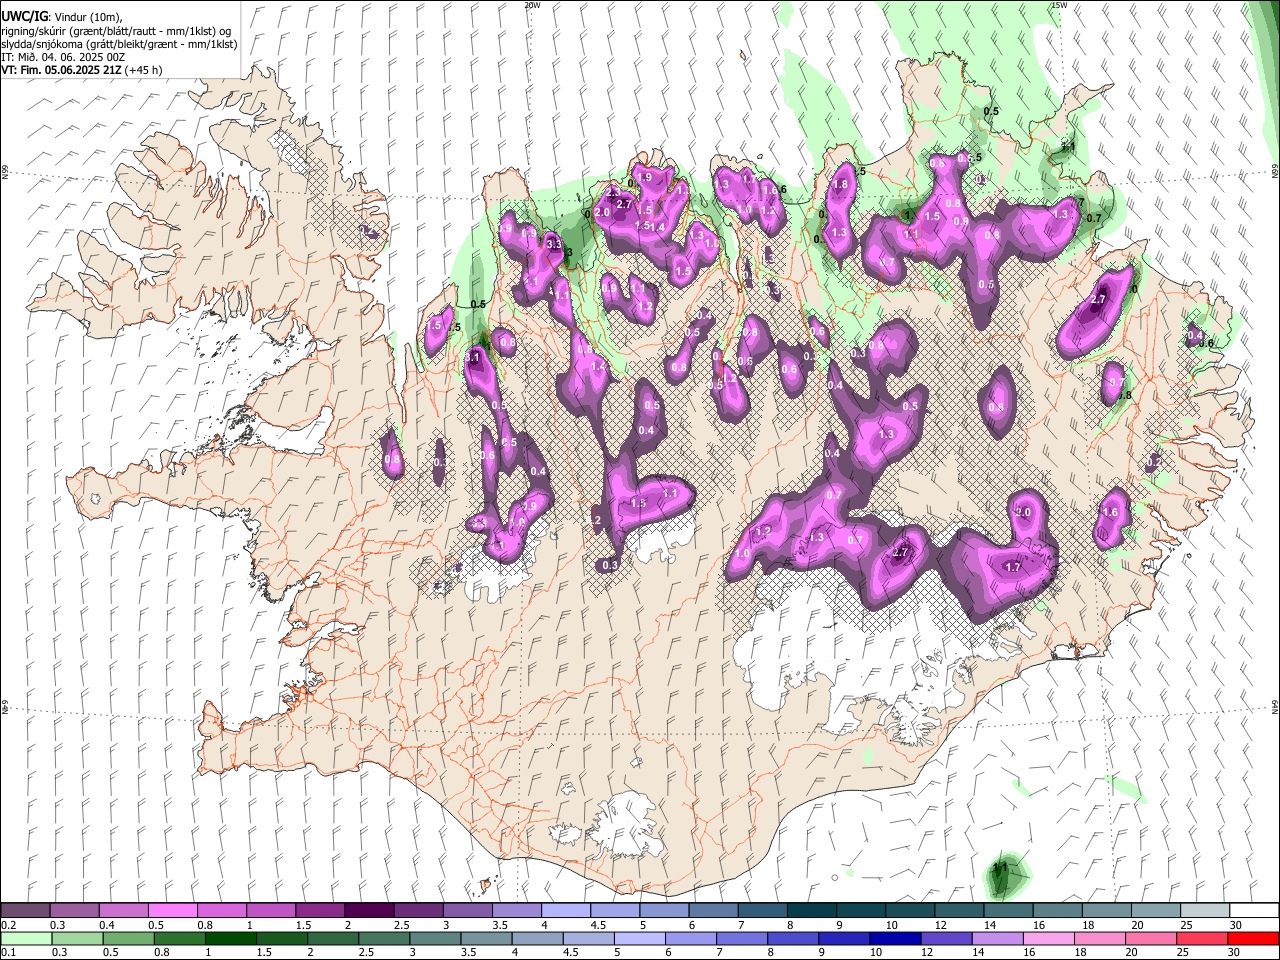The image size is (1280, 960).
Task: Click the 15W longitude label at top edge
Action: 1058,5
